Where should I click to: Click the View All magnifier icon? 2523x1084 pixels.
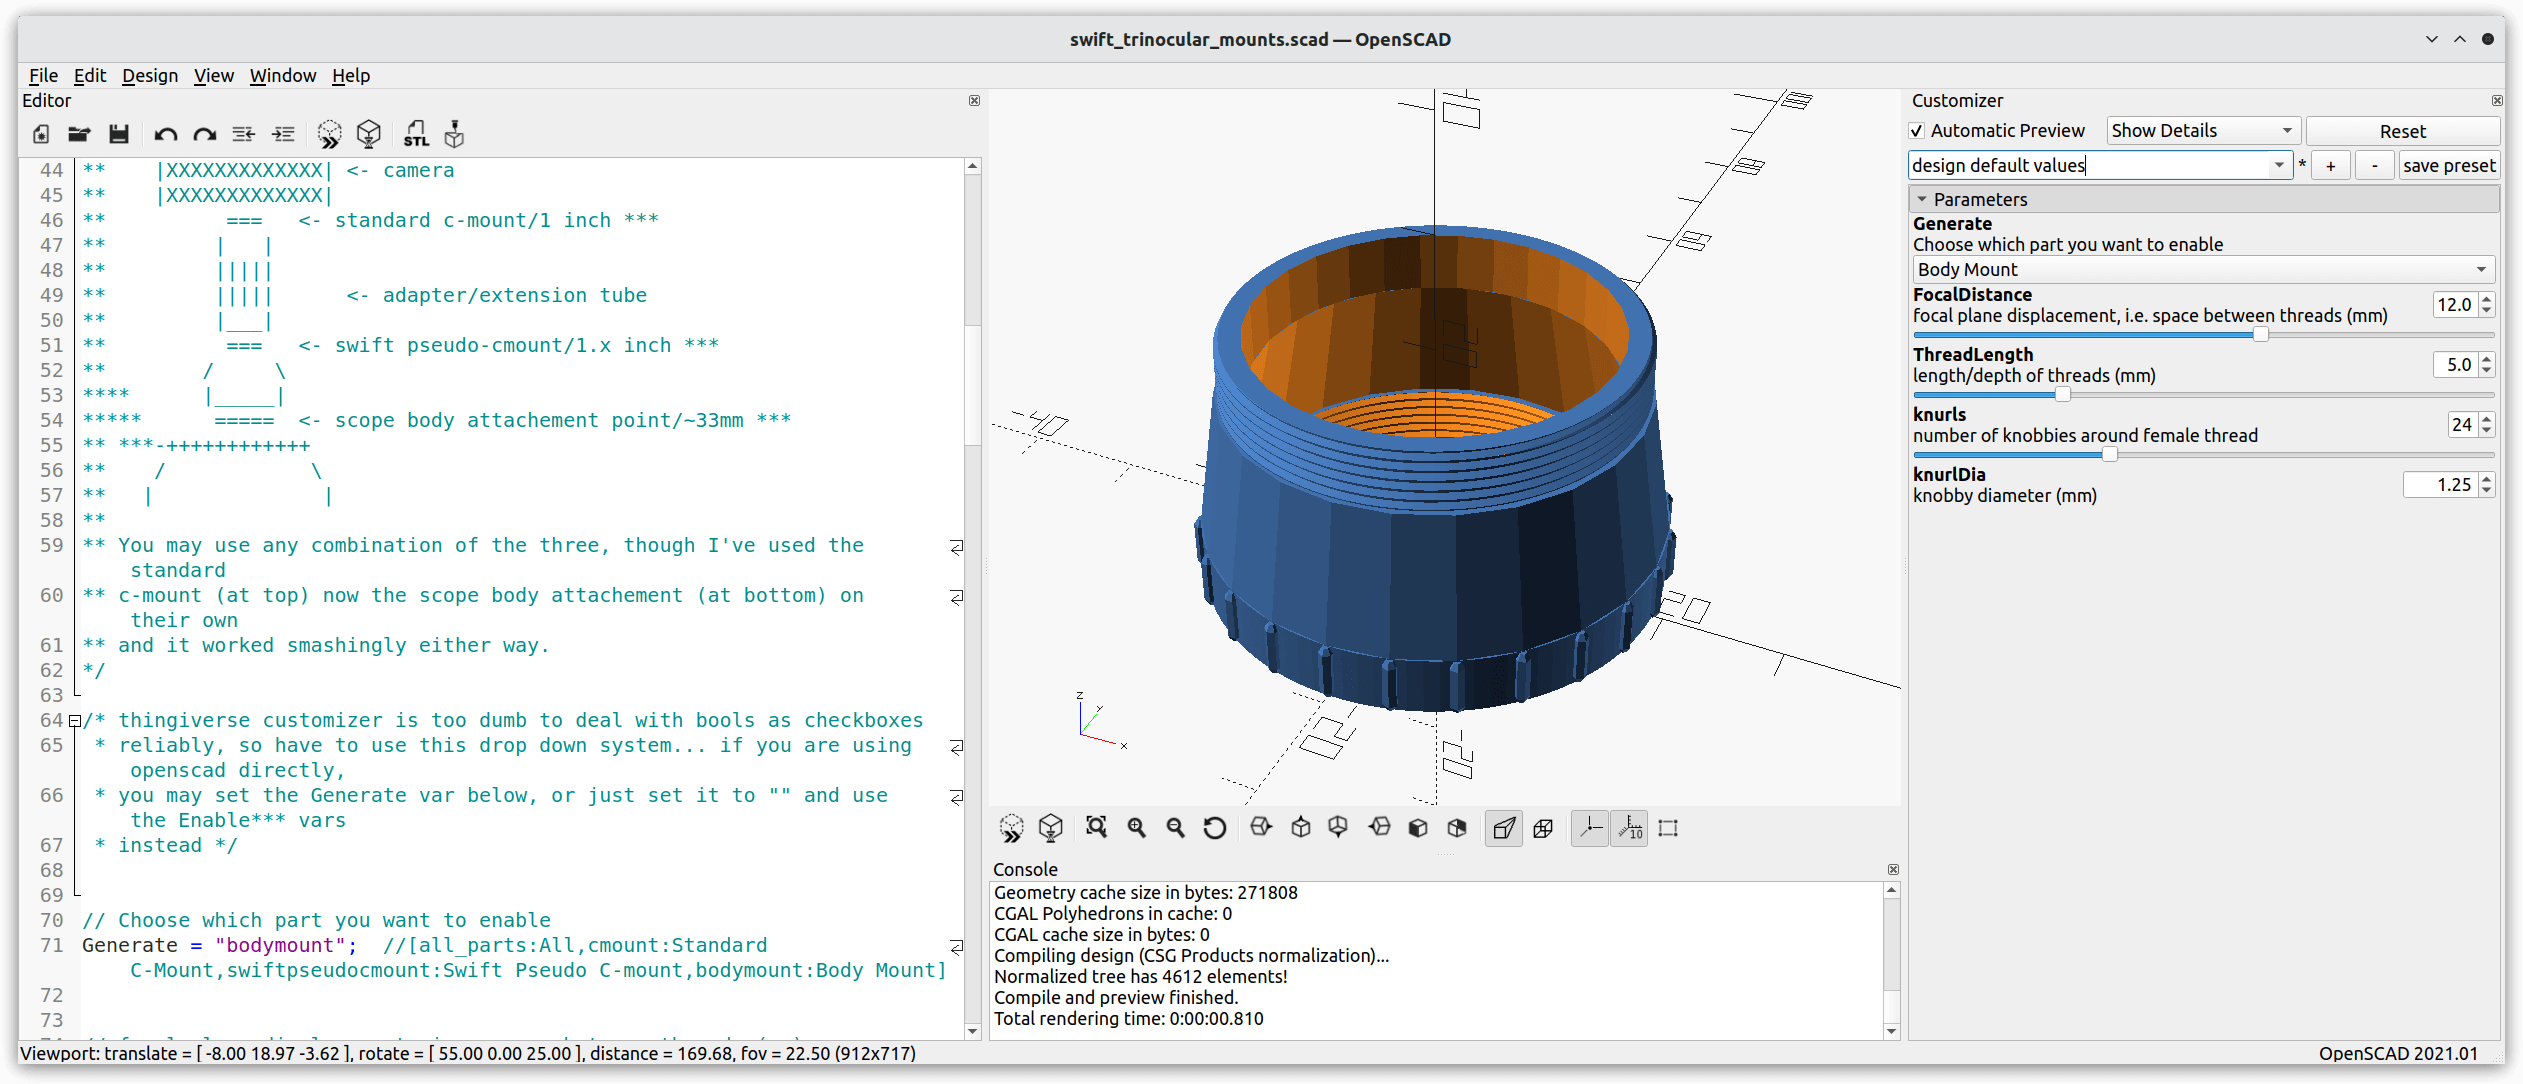click(x=1097, y=828)
